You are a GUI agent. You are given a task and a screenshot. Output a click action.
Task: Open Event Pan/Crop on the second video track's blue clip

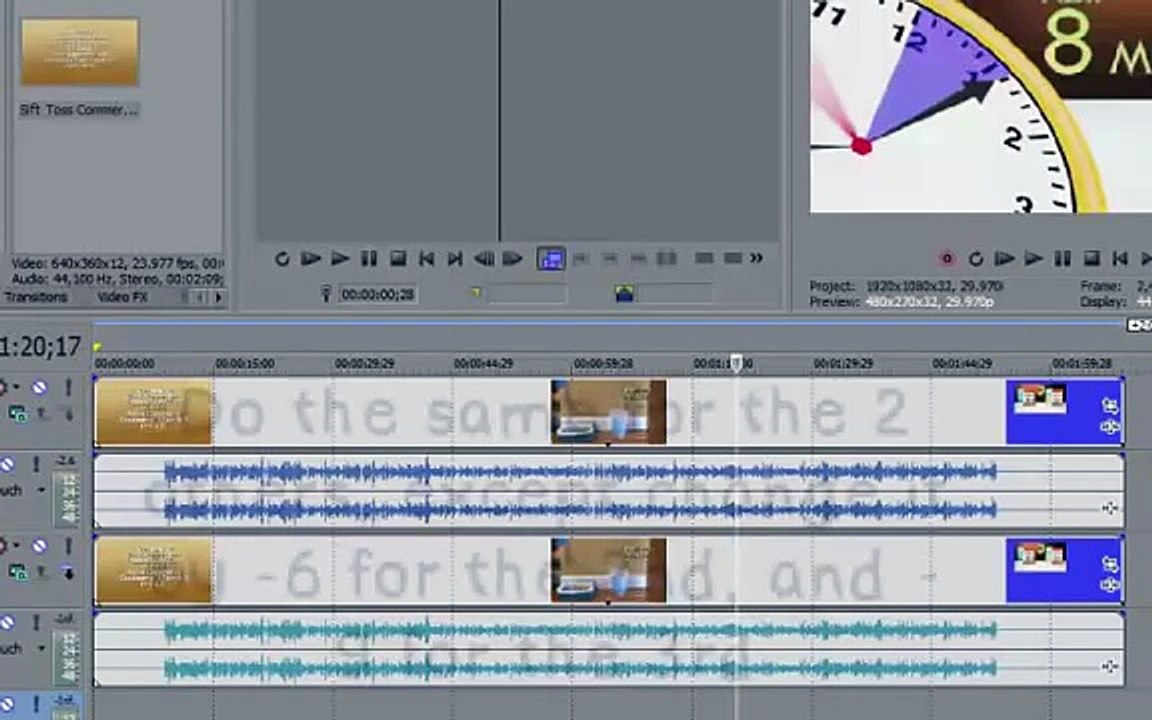pos(1109,564)
